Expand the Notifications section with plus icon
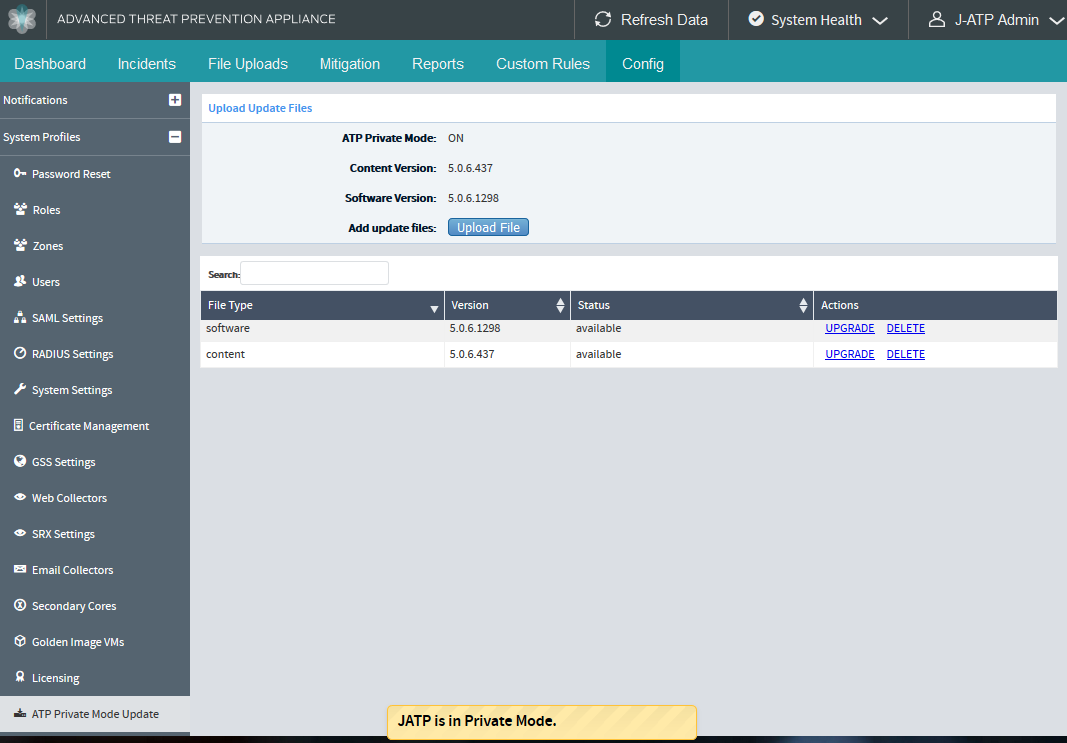1067x743 pixels. coord(175,100)
